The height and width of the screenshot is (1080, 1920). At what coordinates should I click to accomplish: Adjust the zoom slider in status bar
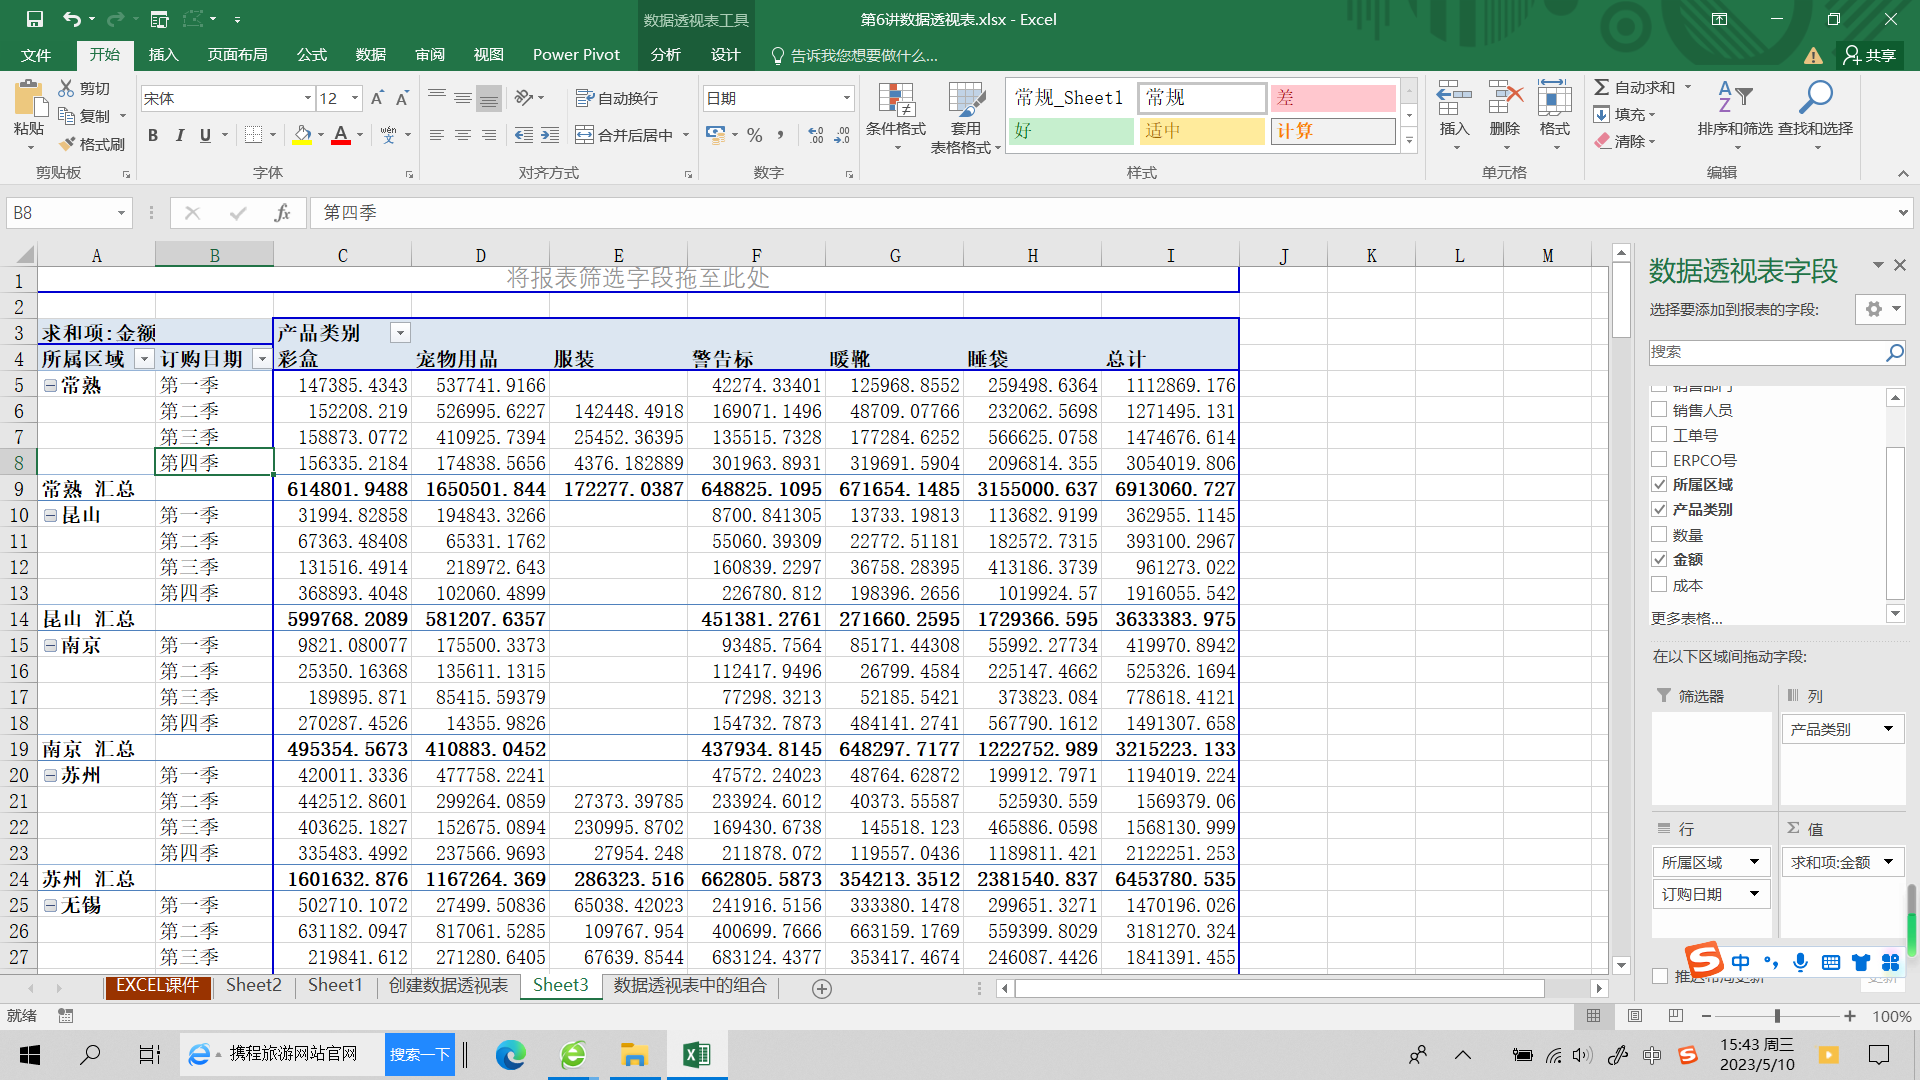tap(1777, 1016)
